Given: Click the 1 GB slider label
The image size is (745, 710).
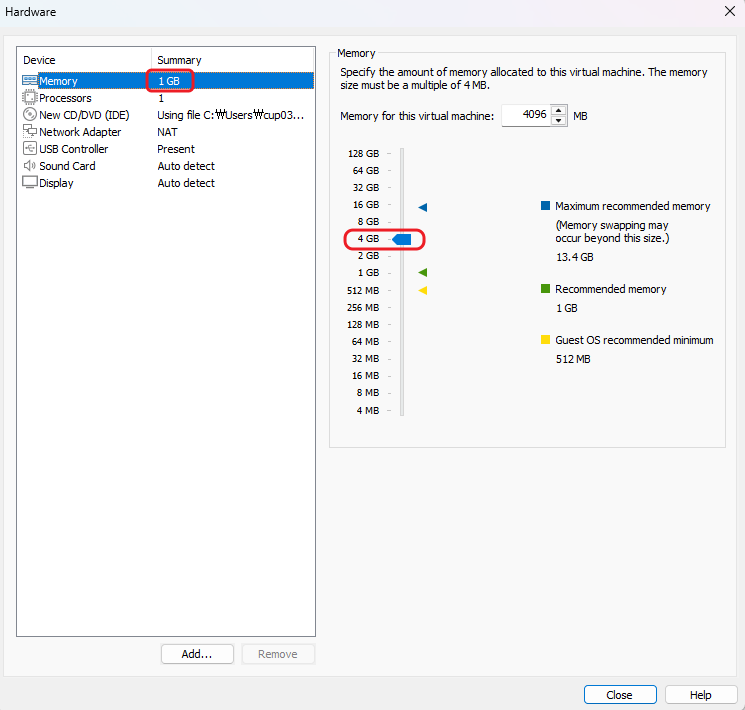Looking at the screenshot, I should coord(368,273).
